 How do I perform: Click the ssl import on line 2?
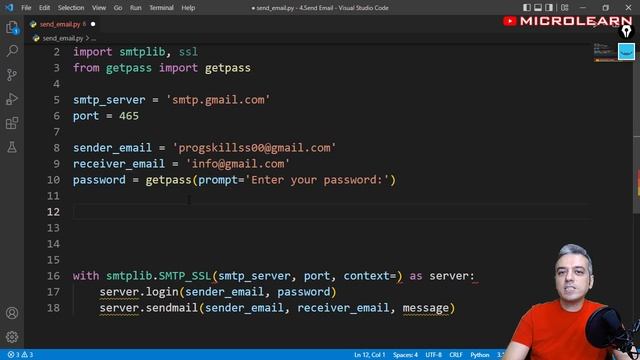pos(188,52)
